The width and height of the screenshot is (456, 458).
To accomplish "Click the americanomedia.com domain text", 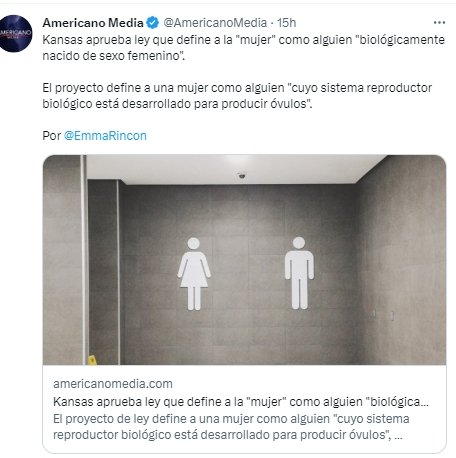I will (x=113, y=384).
